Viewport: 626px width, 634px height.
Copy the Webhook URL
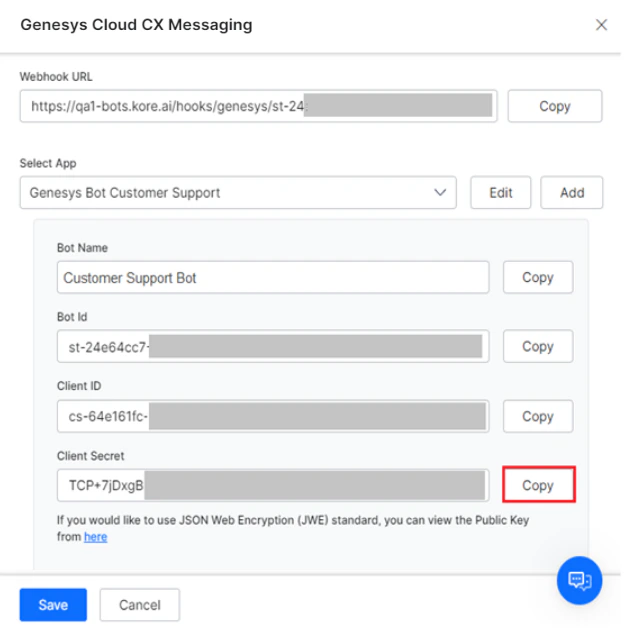pyautogui.click(x=555, y=106)
